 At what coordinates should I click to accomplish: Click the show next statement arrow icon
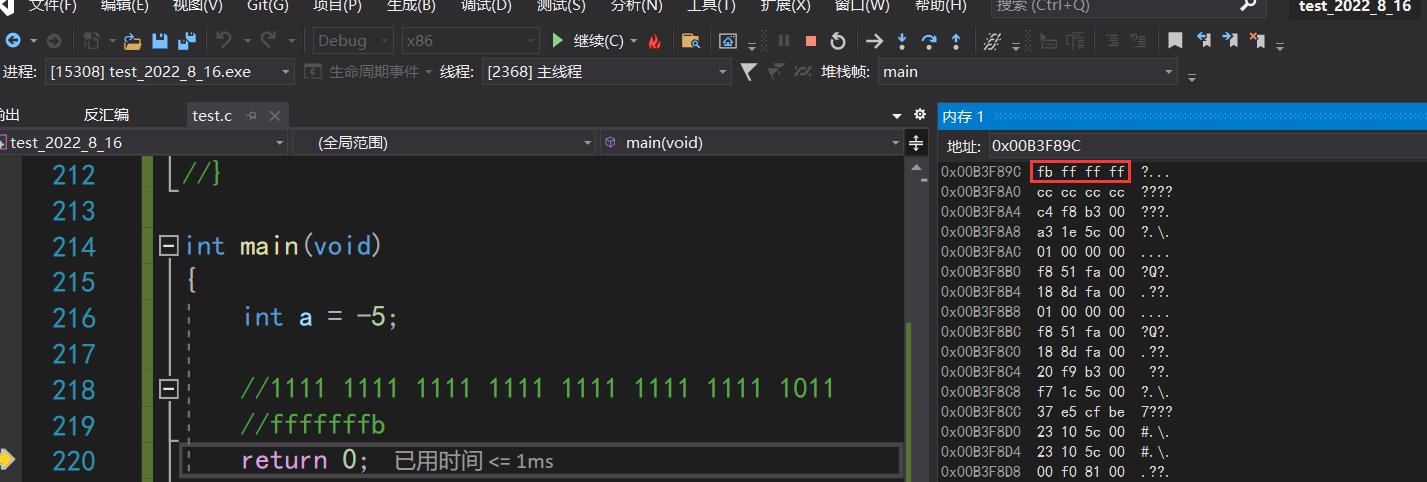click(x=874, y=41)
